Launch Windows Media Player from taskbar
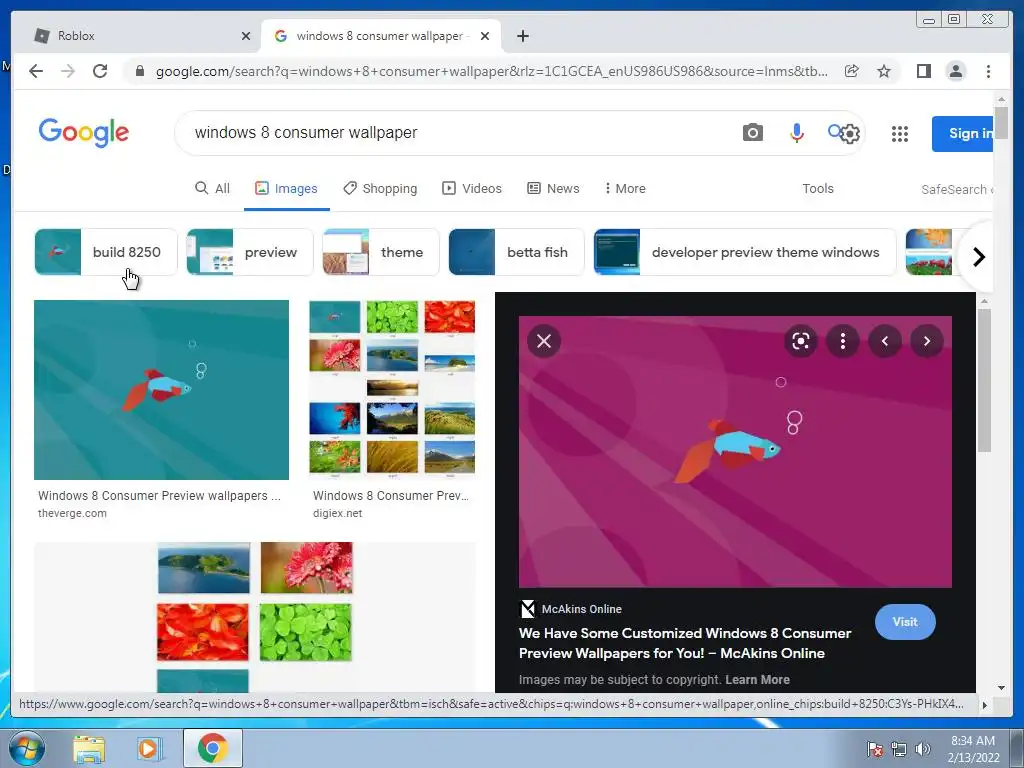This screenshot has width=1024, height=768. click(149, 749)
